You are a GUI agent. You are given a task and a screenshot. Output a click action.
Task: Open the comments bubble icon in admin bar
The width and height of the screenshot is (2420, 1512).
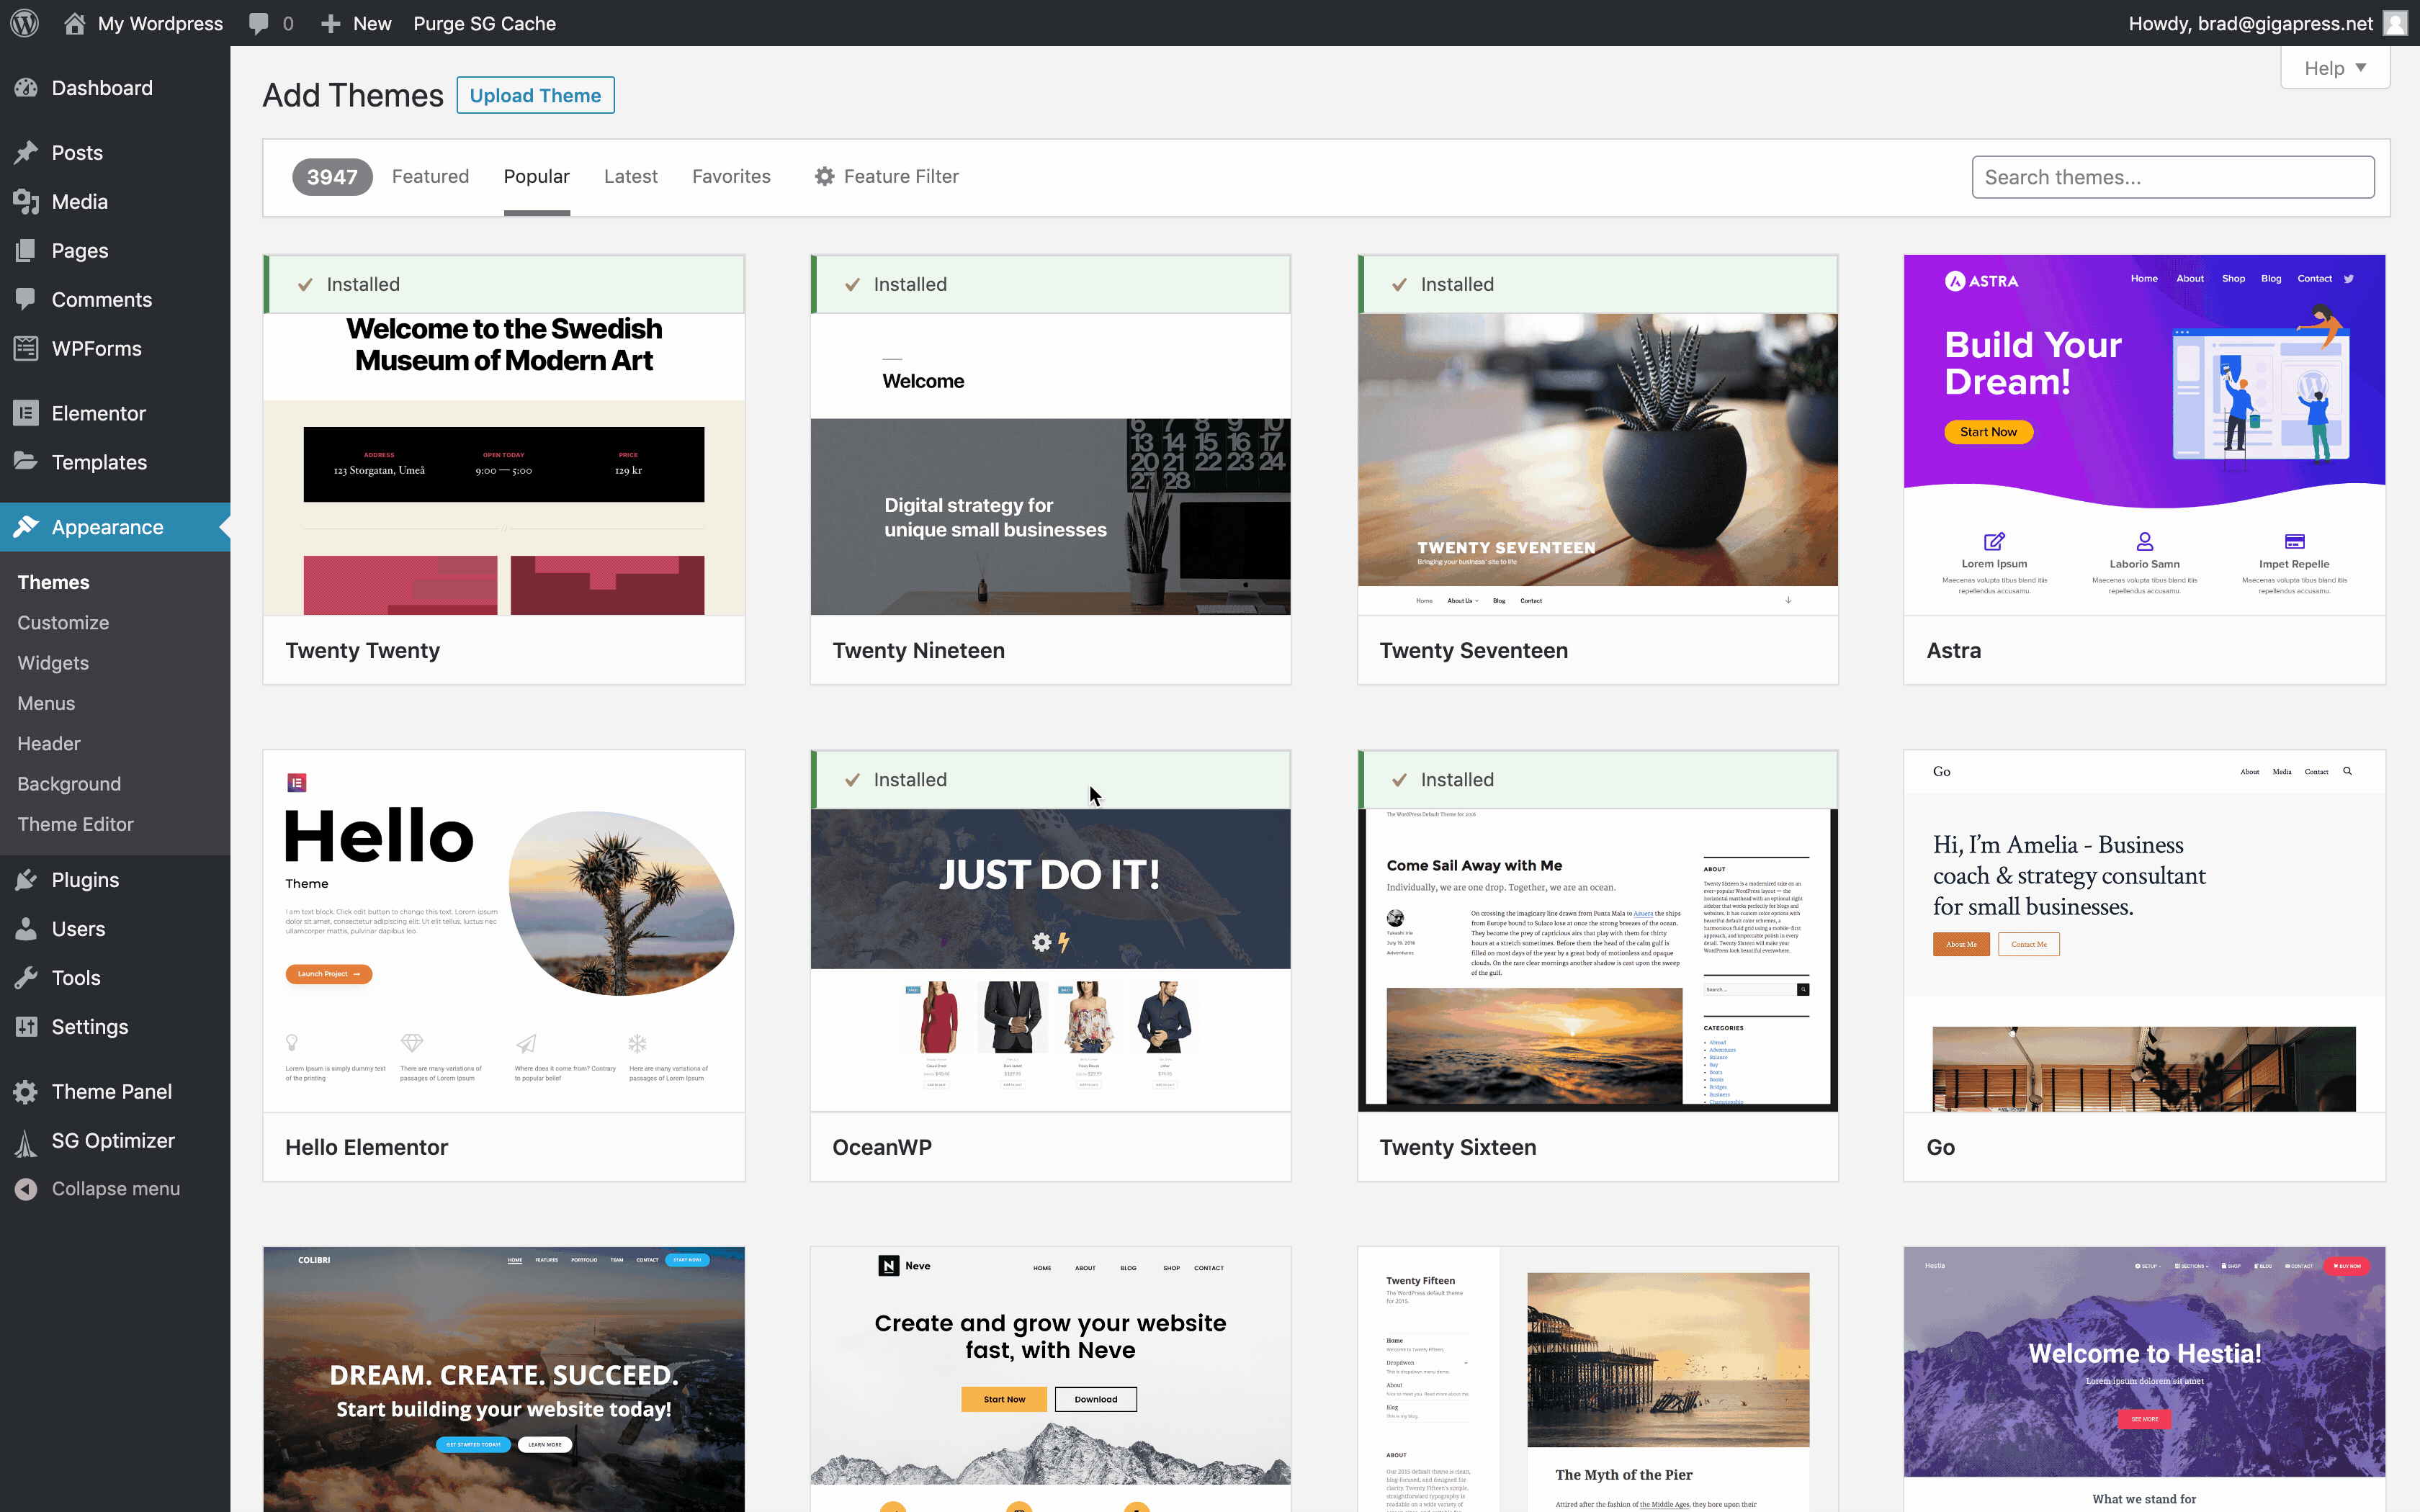click(259, 23)
